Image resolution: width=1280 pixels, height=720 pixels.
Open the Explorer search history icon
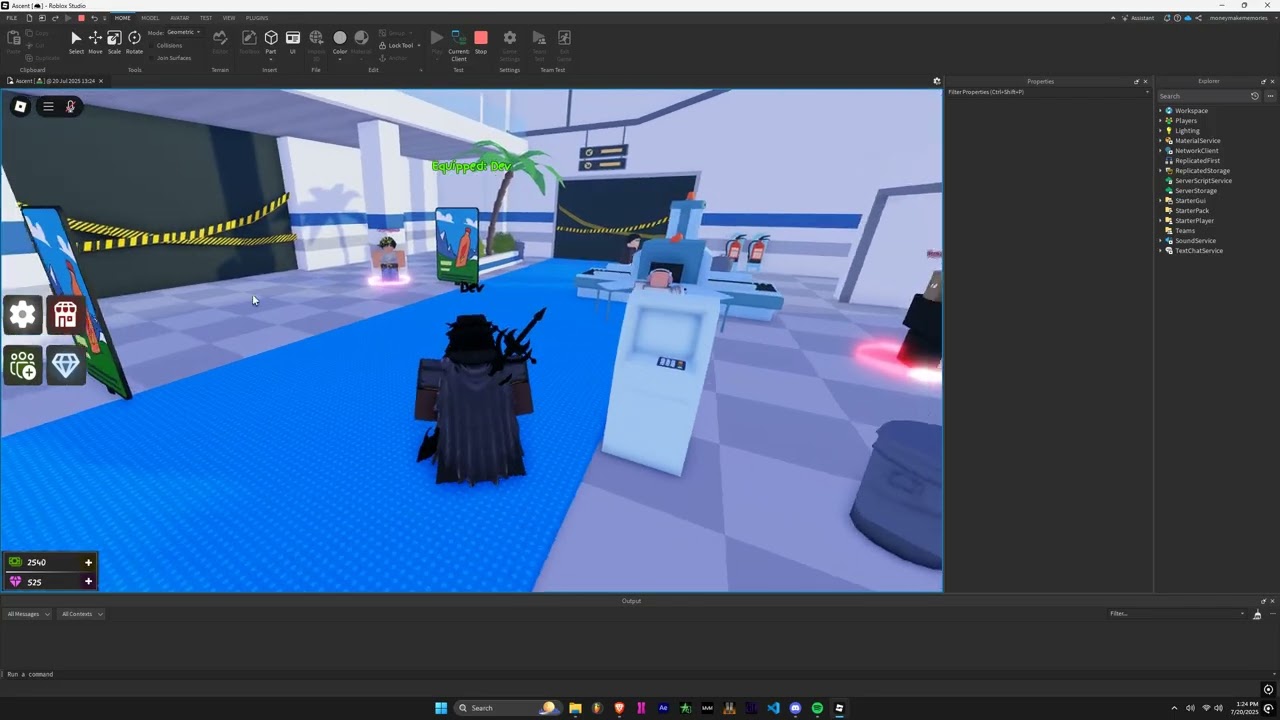[x=1255, y=96]
